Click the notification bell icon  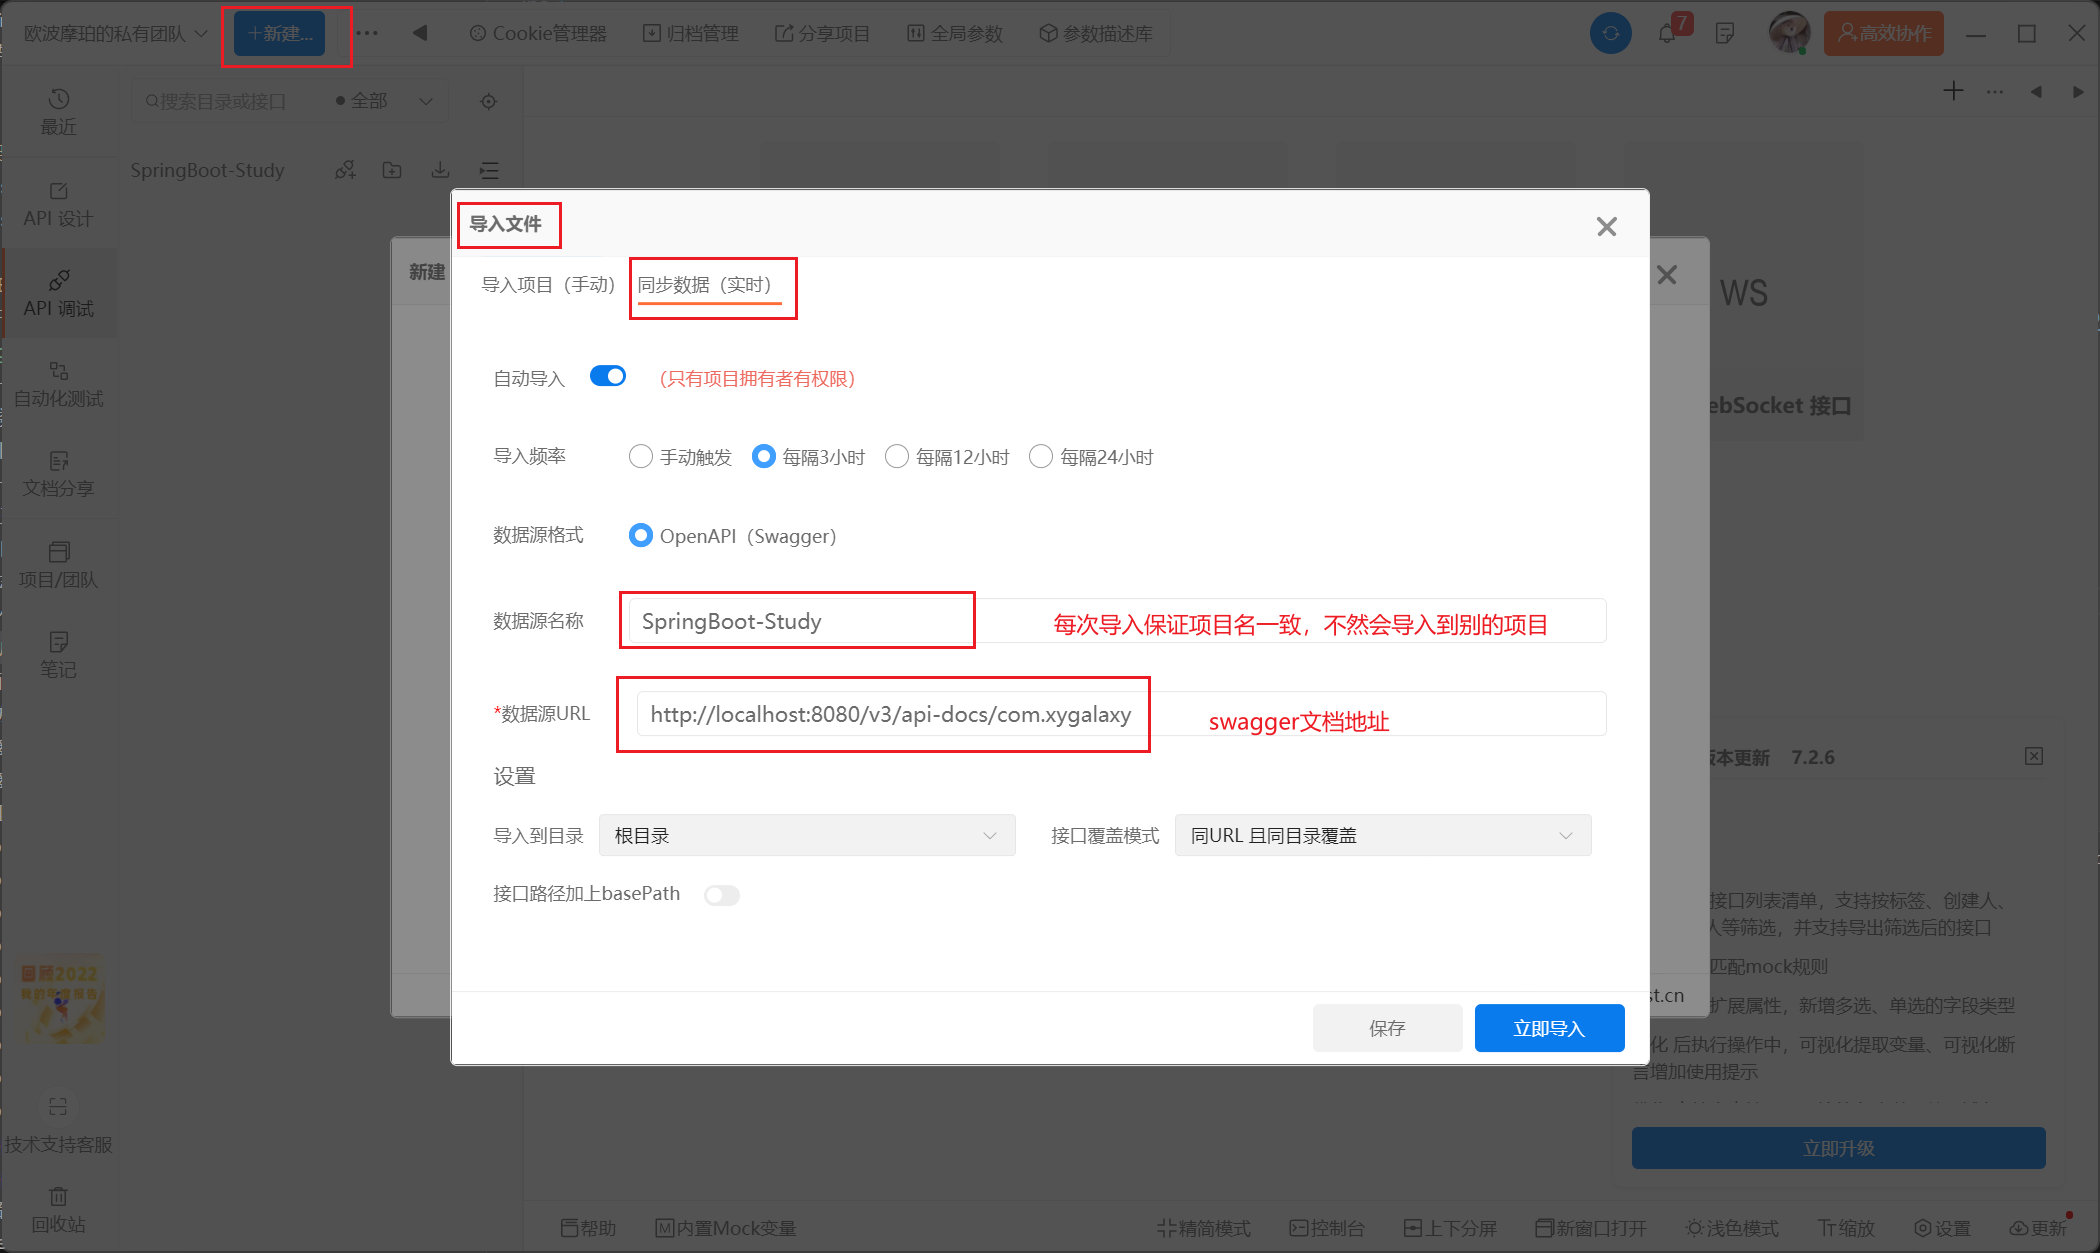[x=1666, y=34]
